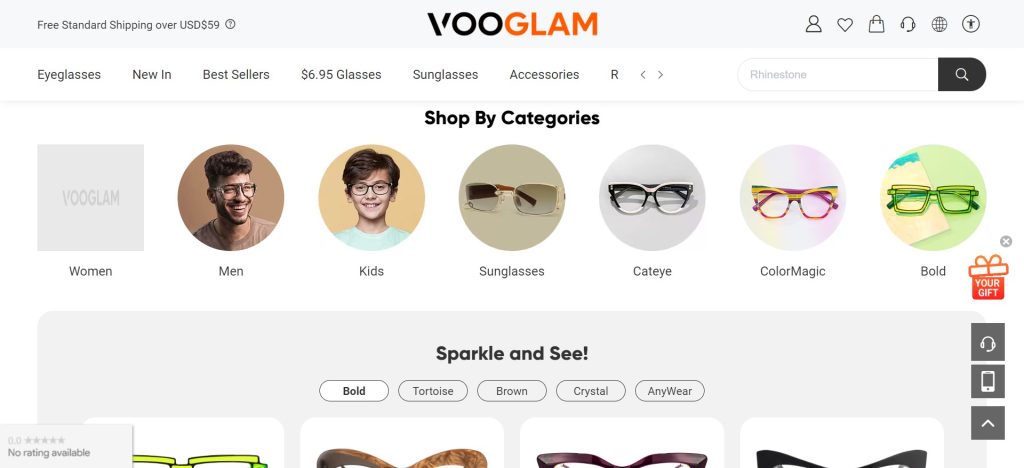The width and height of the screenshot is (1024, 468).
Task: Show previous navigation items with left chevron
Action: [x=643, y=75]
